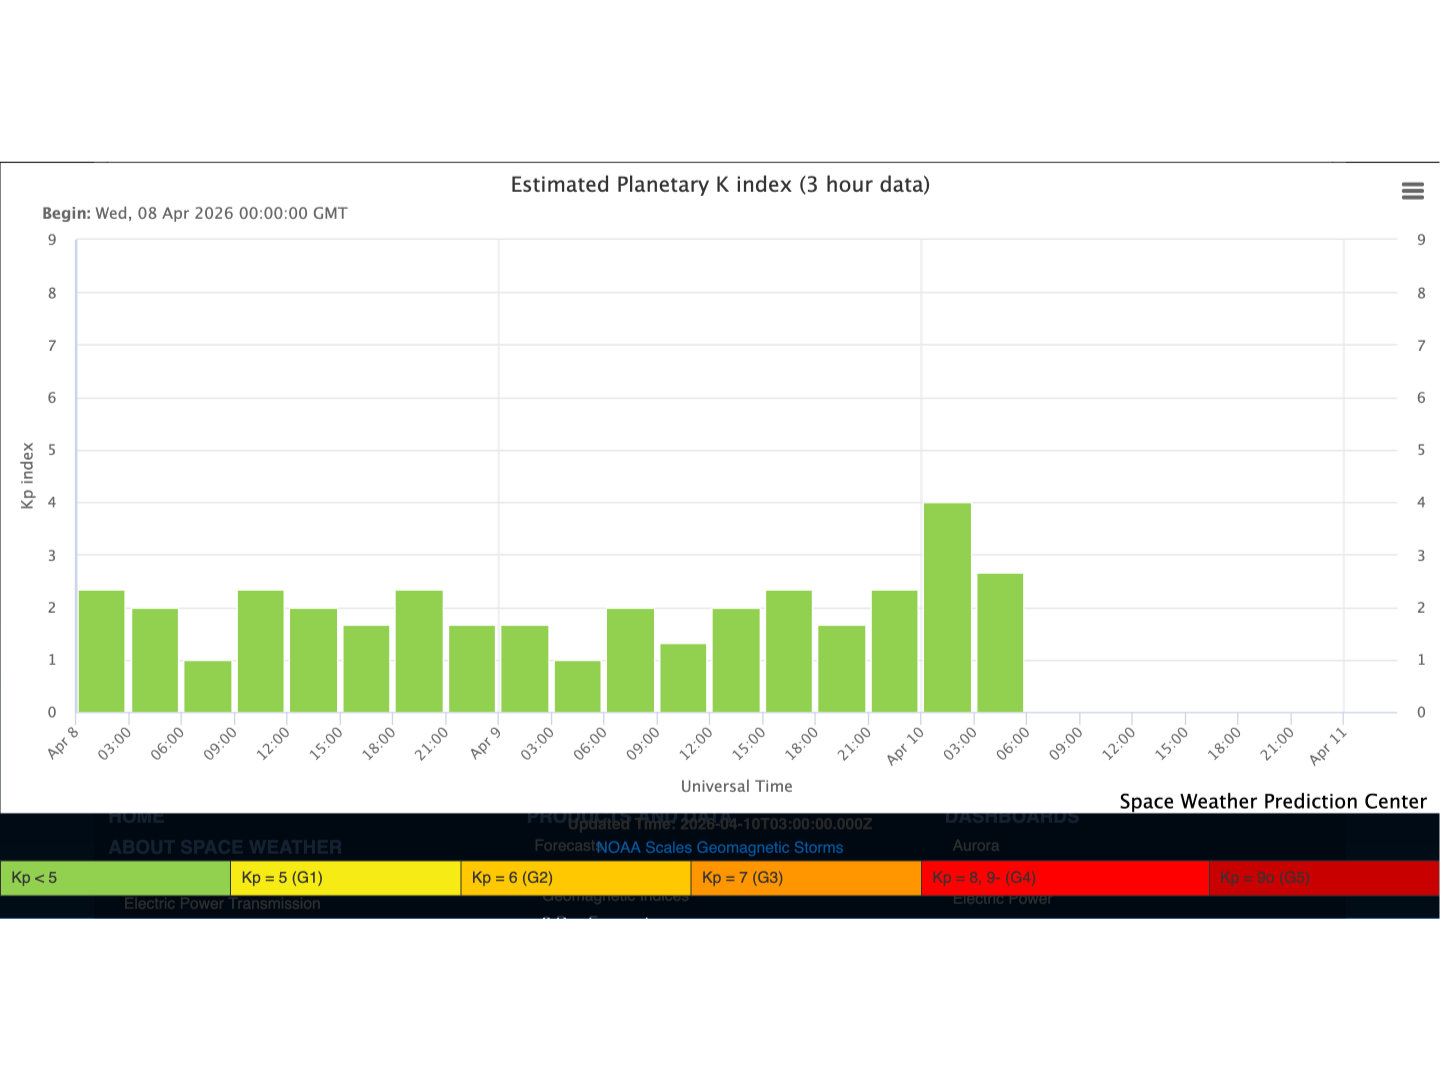
Task: Pick the orange Kp = 7 (G3) swatch
Action: point(805,878)
